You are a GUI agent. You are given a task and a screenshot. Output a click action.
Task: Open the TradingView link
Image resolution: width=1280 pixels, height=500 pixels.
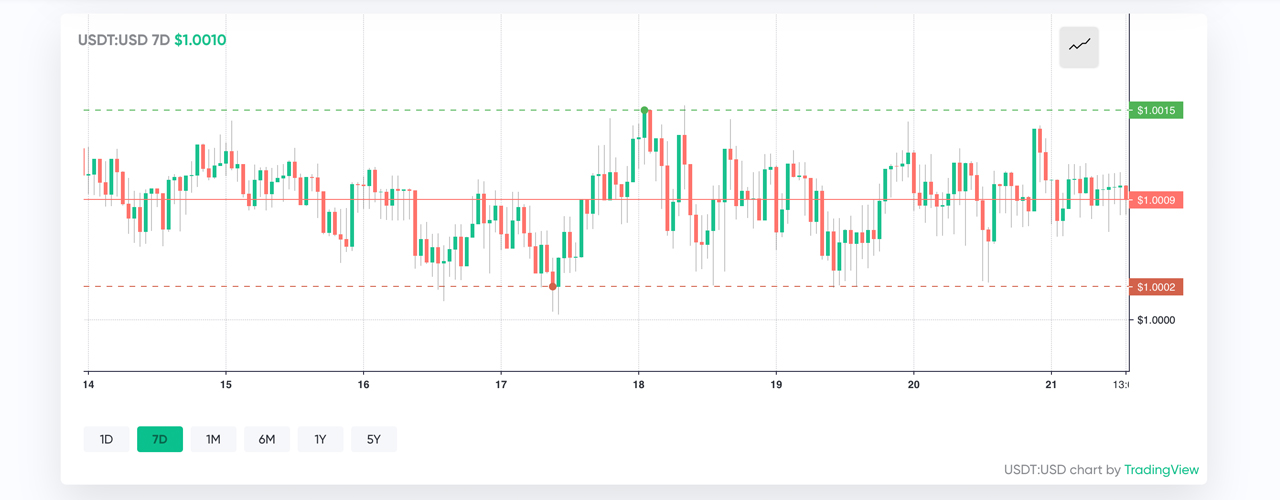coord(1161,470)
